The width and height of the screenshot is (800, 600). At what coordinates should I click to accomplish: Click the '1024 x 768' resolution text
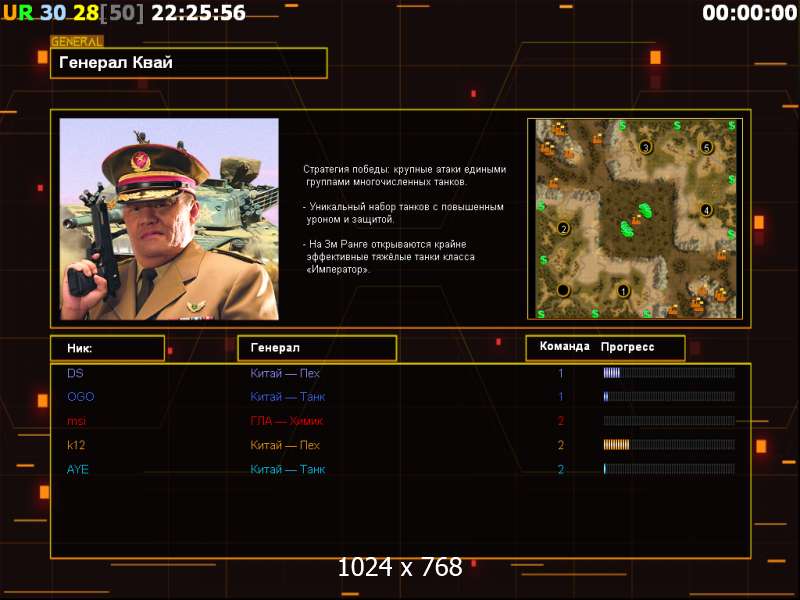400,567
